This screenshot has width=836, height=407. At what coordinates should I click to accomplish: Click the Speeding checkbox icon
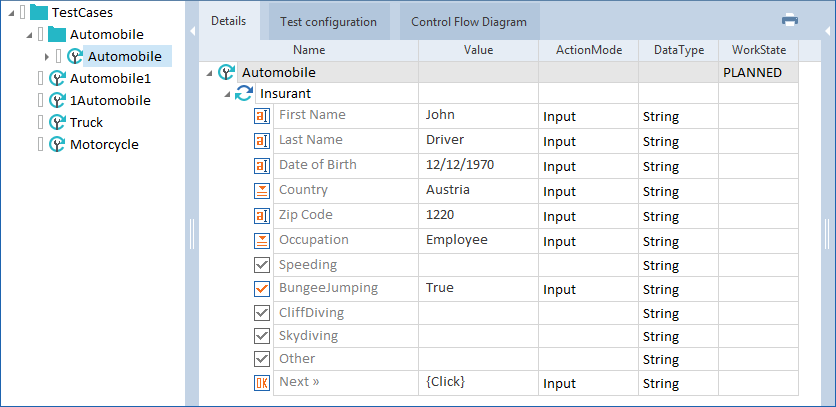(262, 265)
